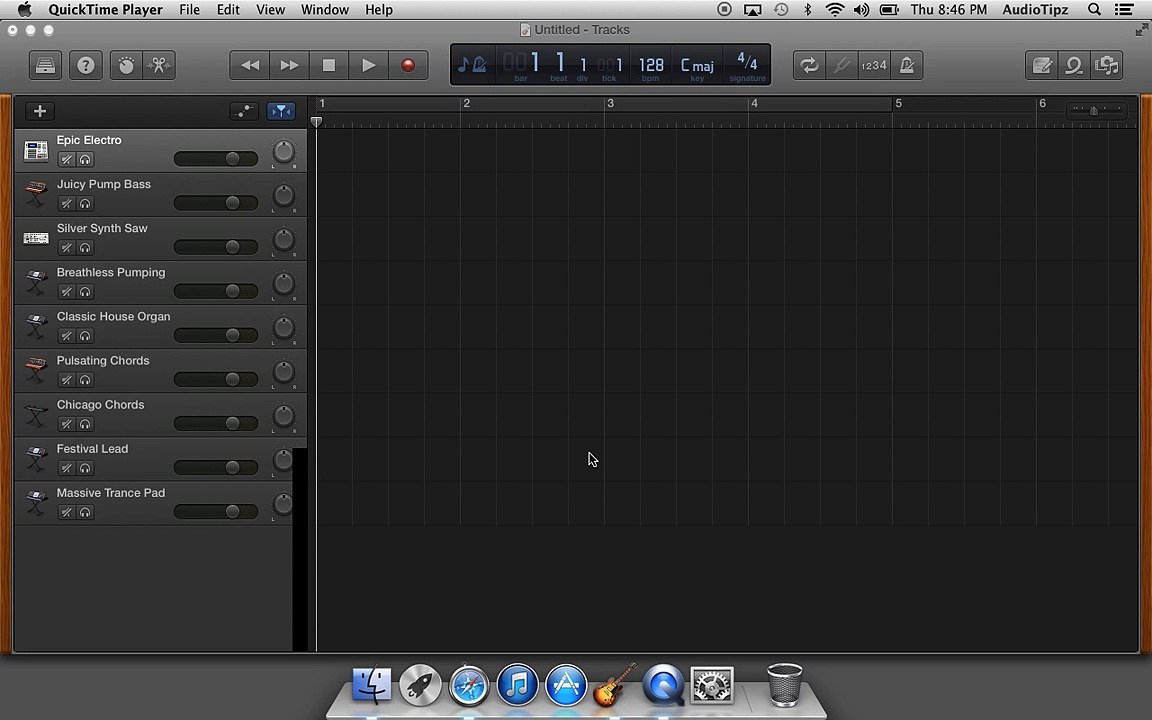Click the Pulsating Chords pan knob
The width and height of the screenshot is (1152, 720).
click(284, 372)
